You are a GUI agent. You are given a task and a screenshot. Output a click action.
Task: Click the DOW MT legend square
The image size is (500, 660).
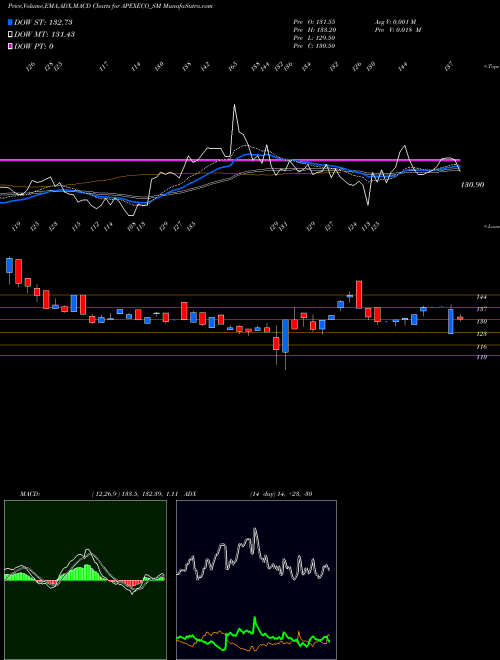pos(11,34)
